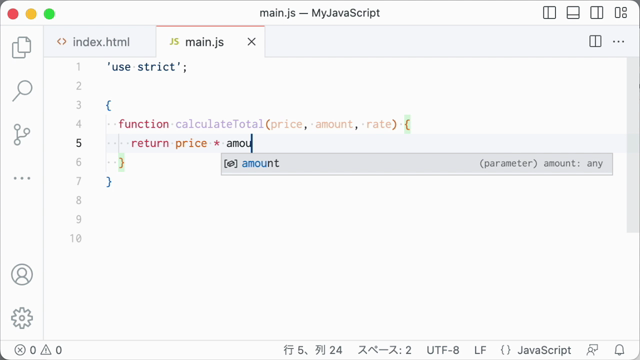
Task: Toggle secondary side bar visibility
Action: pos(597,13)
